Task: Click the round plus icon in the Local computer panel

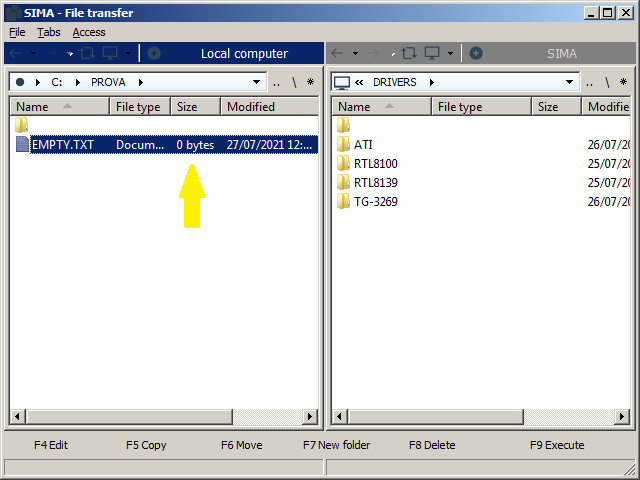Action: 154,53
